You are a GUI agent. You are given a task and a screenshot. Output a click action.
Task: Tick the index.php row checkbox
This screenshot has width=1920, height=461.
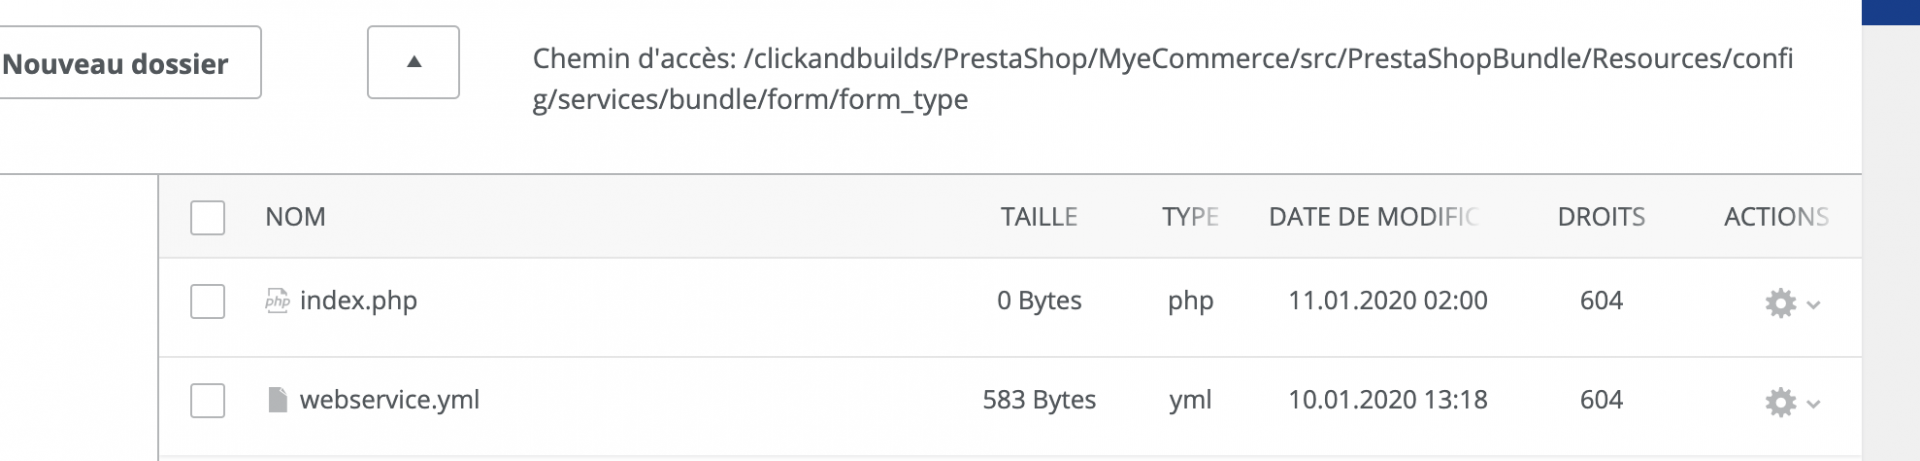coord(208,301)
